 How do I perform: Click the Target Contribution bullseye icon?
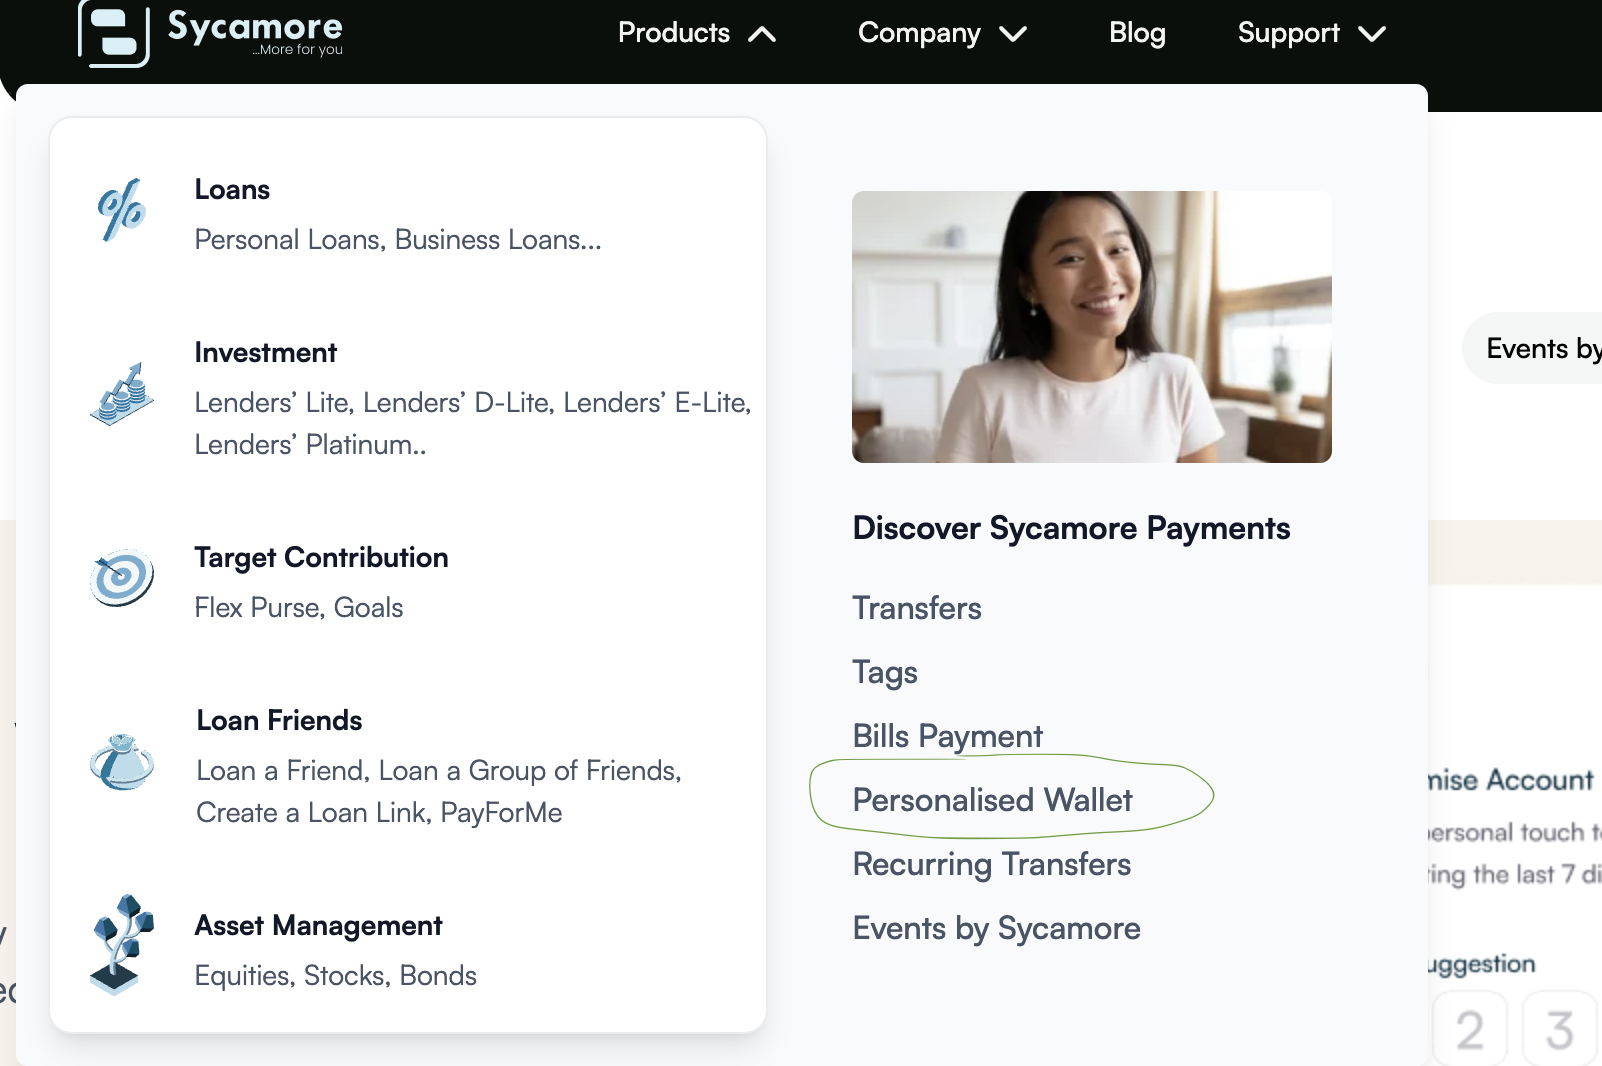[x=122, y=577]
